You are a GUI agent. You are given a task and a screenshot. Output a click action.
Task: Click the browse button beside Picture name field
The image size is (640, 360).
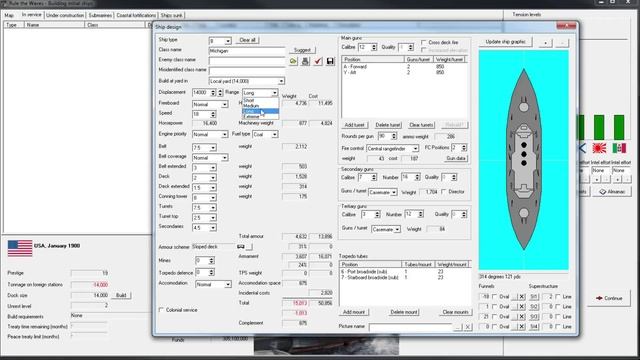click(x=458, y=327)
